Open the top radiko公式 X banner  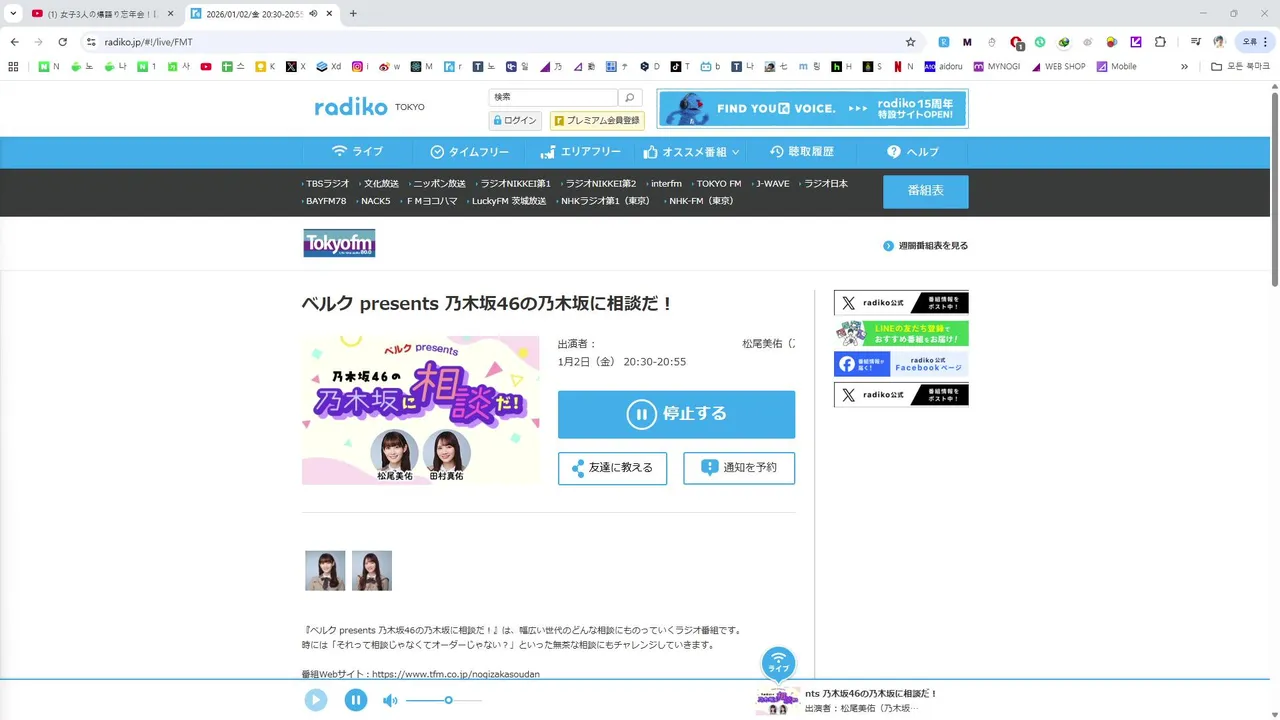click(901, 303)
